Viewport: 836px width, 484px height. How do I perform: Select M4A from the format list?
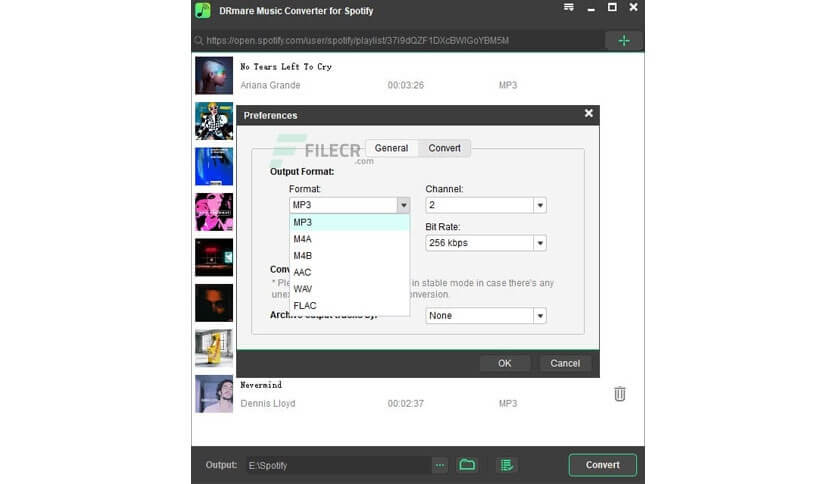click(349, 239)
